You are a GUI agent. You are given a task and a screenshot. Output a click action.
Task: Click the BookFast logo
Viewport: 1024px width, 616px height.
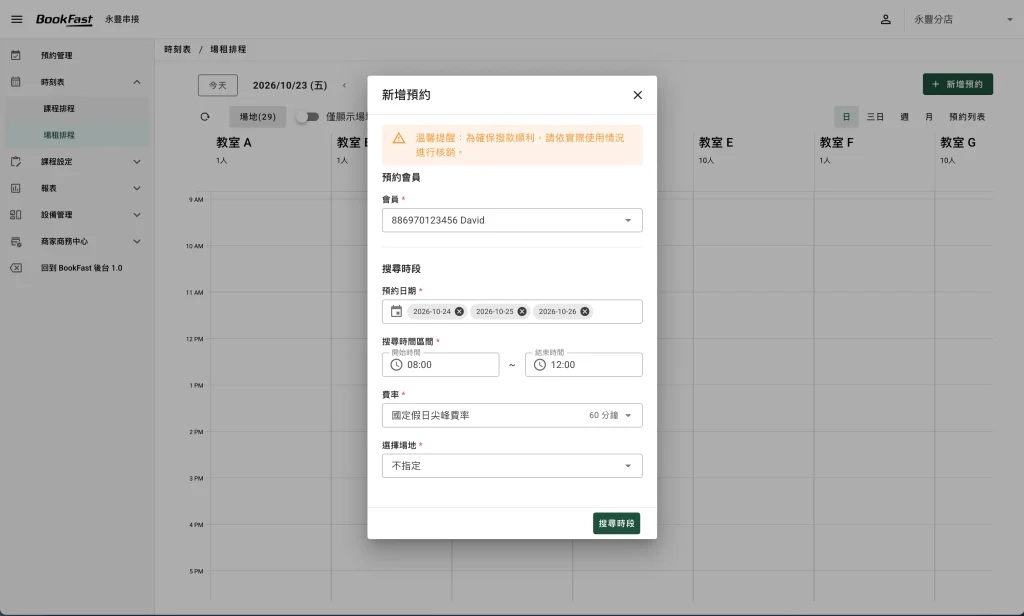coord(64,20)
